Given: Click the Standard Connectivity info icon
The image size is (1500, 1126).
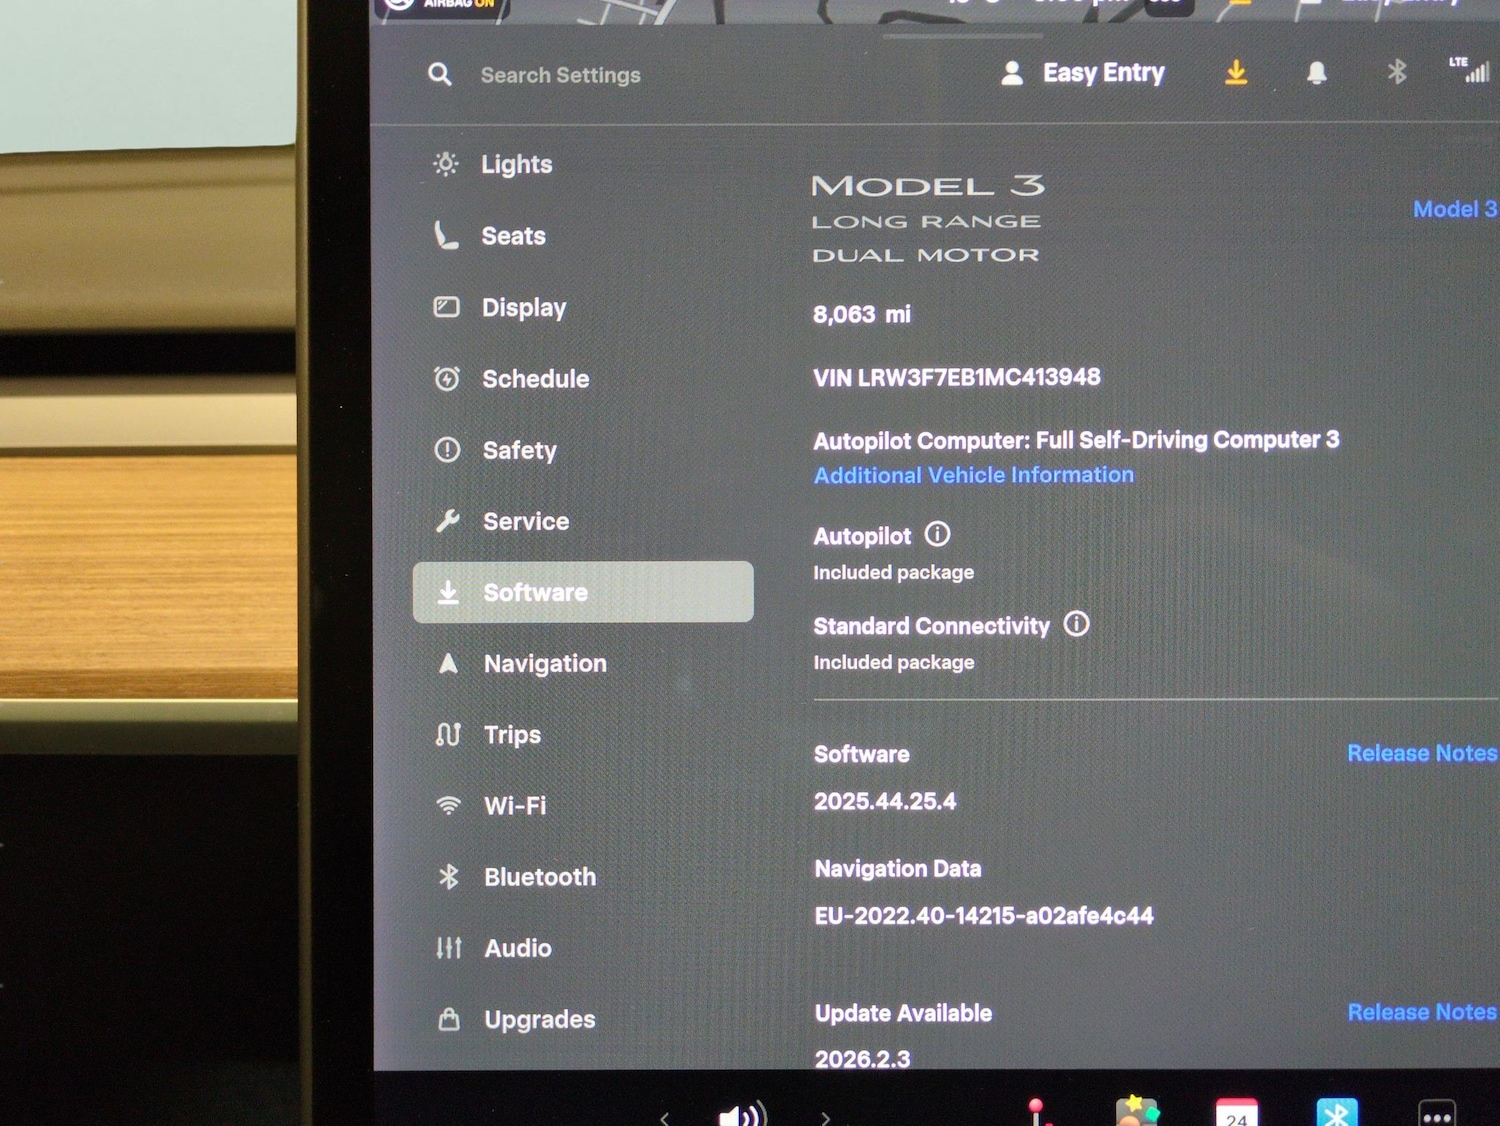Looking at the screenshot, I should pos(1076,624).
